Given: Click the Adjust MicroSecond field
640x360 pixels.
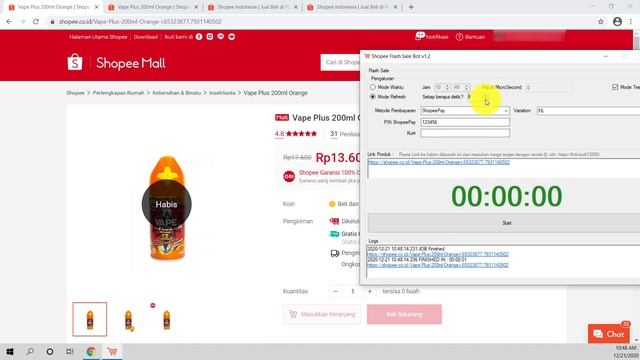Looking at the screenshot, I should pos(549,87).
